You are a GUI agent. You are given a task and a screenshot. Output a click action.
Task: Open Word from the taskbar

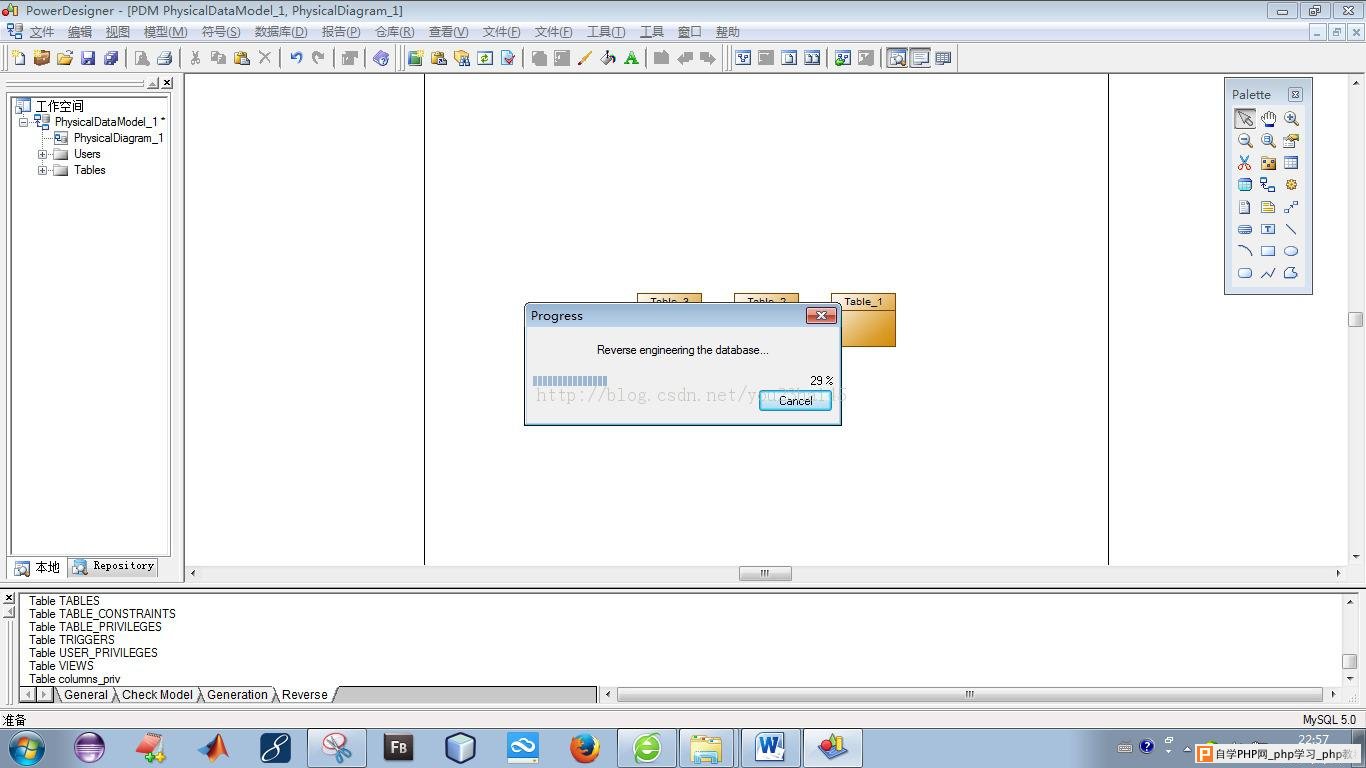pos(770,747)
